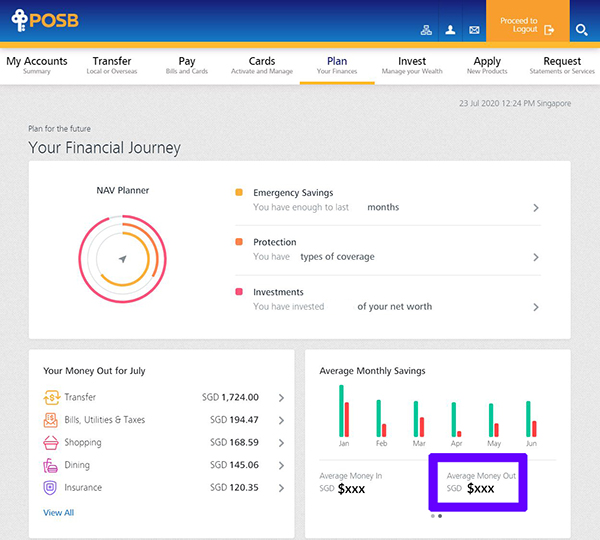This screenshot has width=600, height=540.
Task: Select the first carousel page dot
Action: pos(432,516)
